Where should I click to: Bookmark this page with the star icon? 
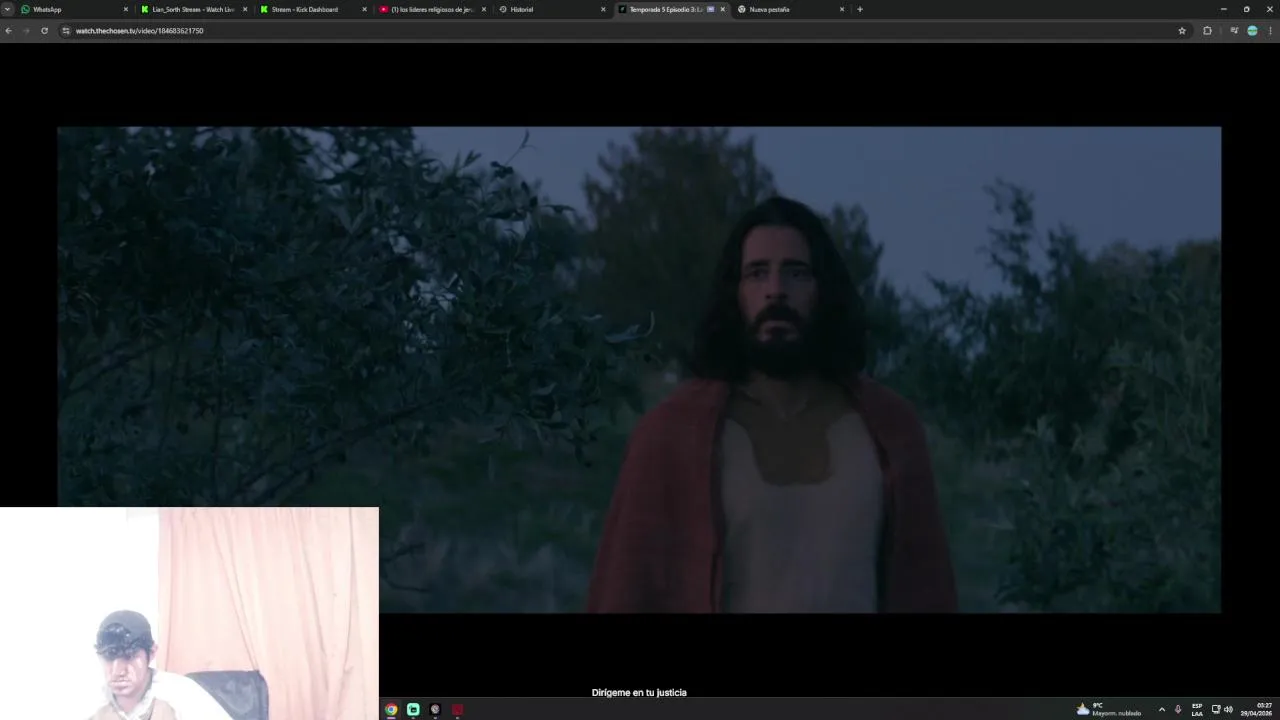pos(1182,31)
